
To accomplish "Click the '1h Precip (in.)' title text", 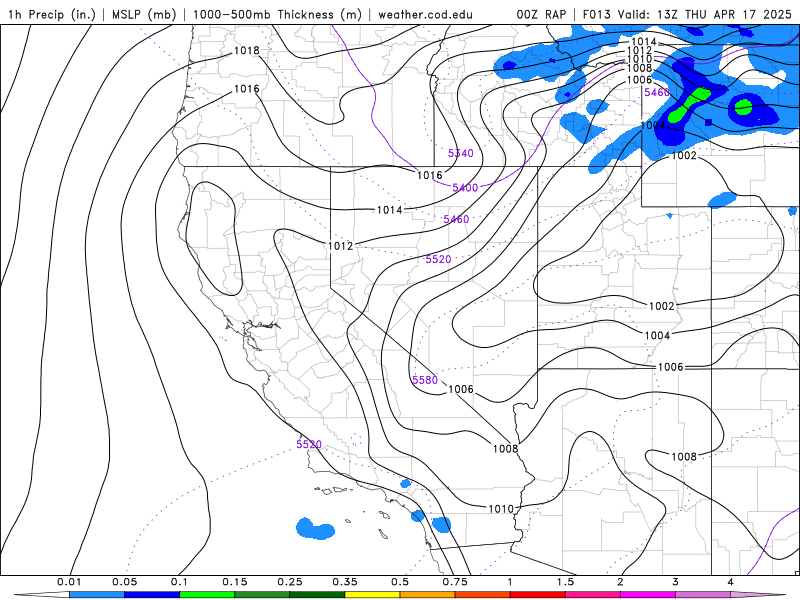I will pos(52,14).
